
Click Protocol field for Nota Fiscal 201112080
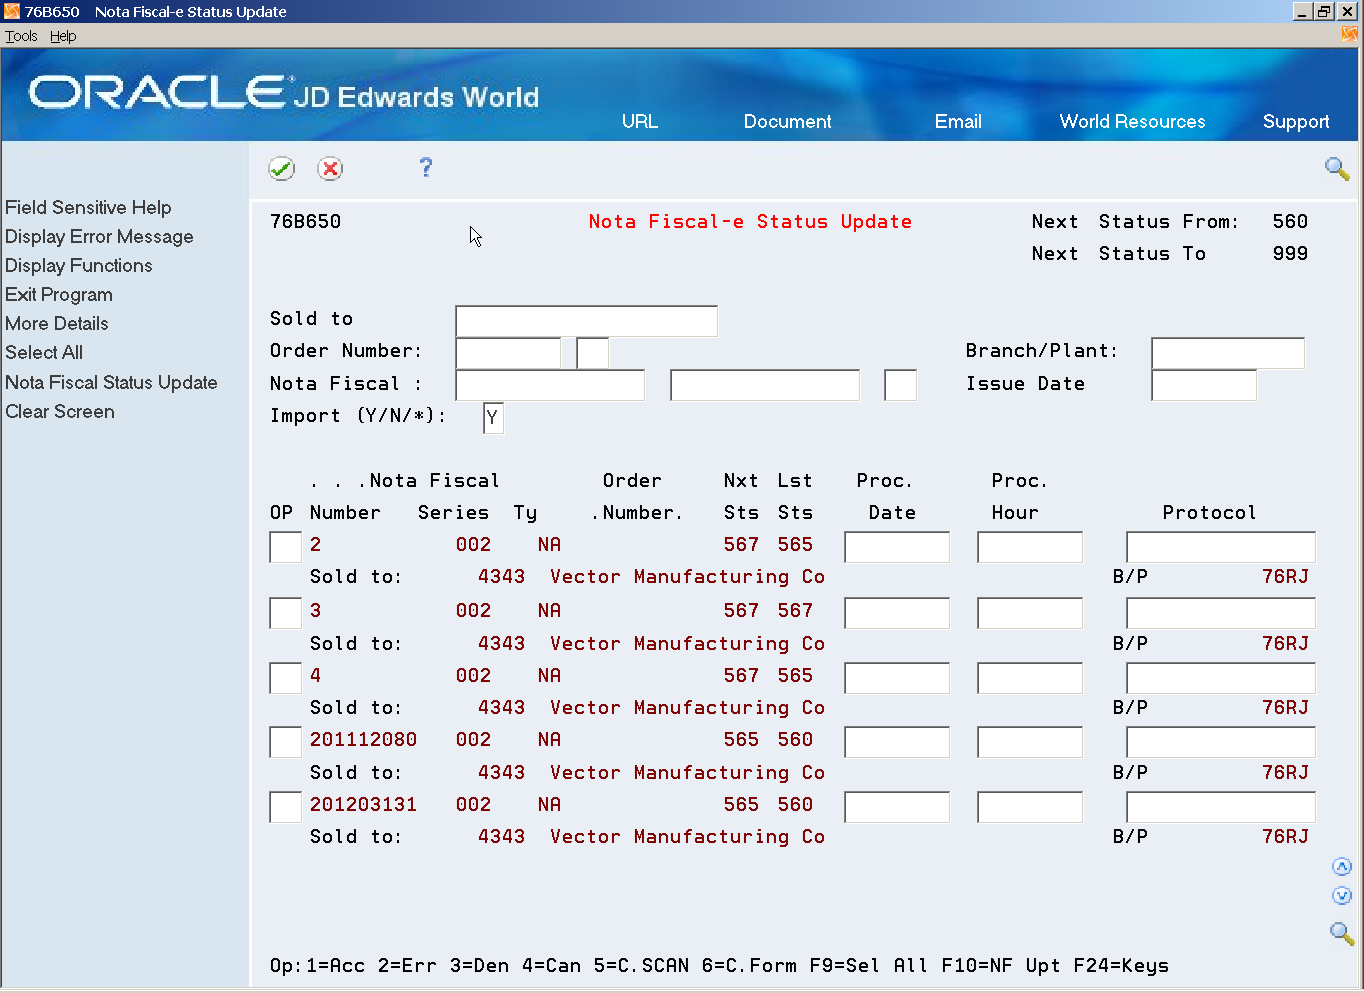(x=1221, y=742)
